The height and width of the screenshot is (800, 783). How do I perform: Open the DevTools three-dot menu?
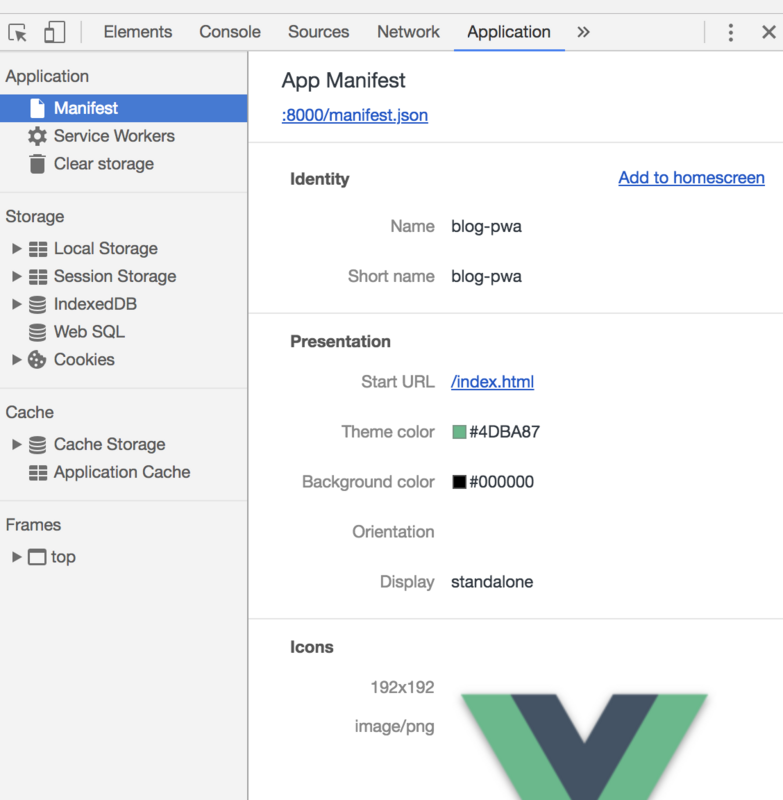coord(731,32)
